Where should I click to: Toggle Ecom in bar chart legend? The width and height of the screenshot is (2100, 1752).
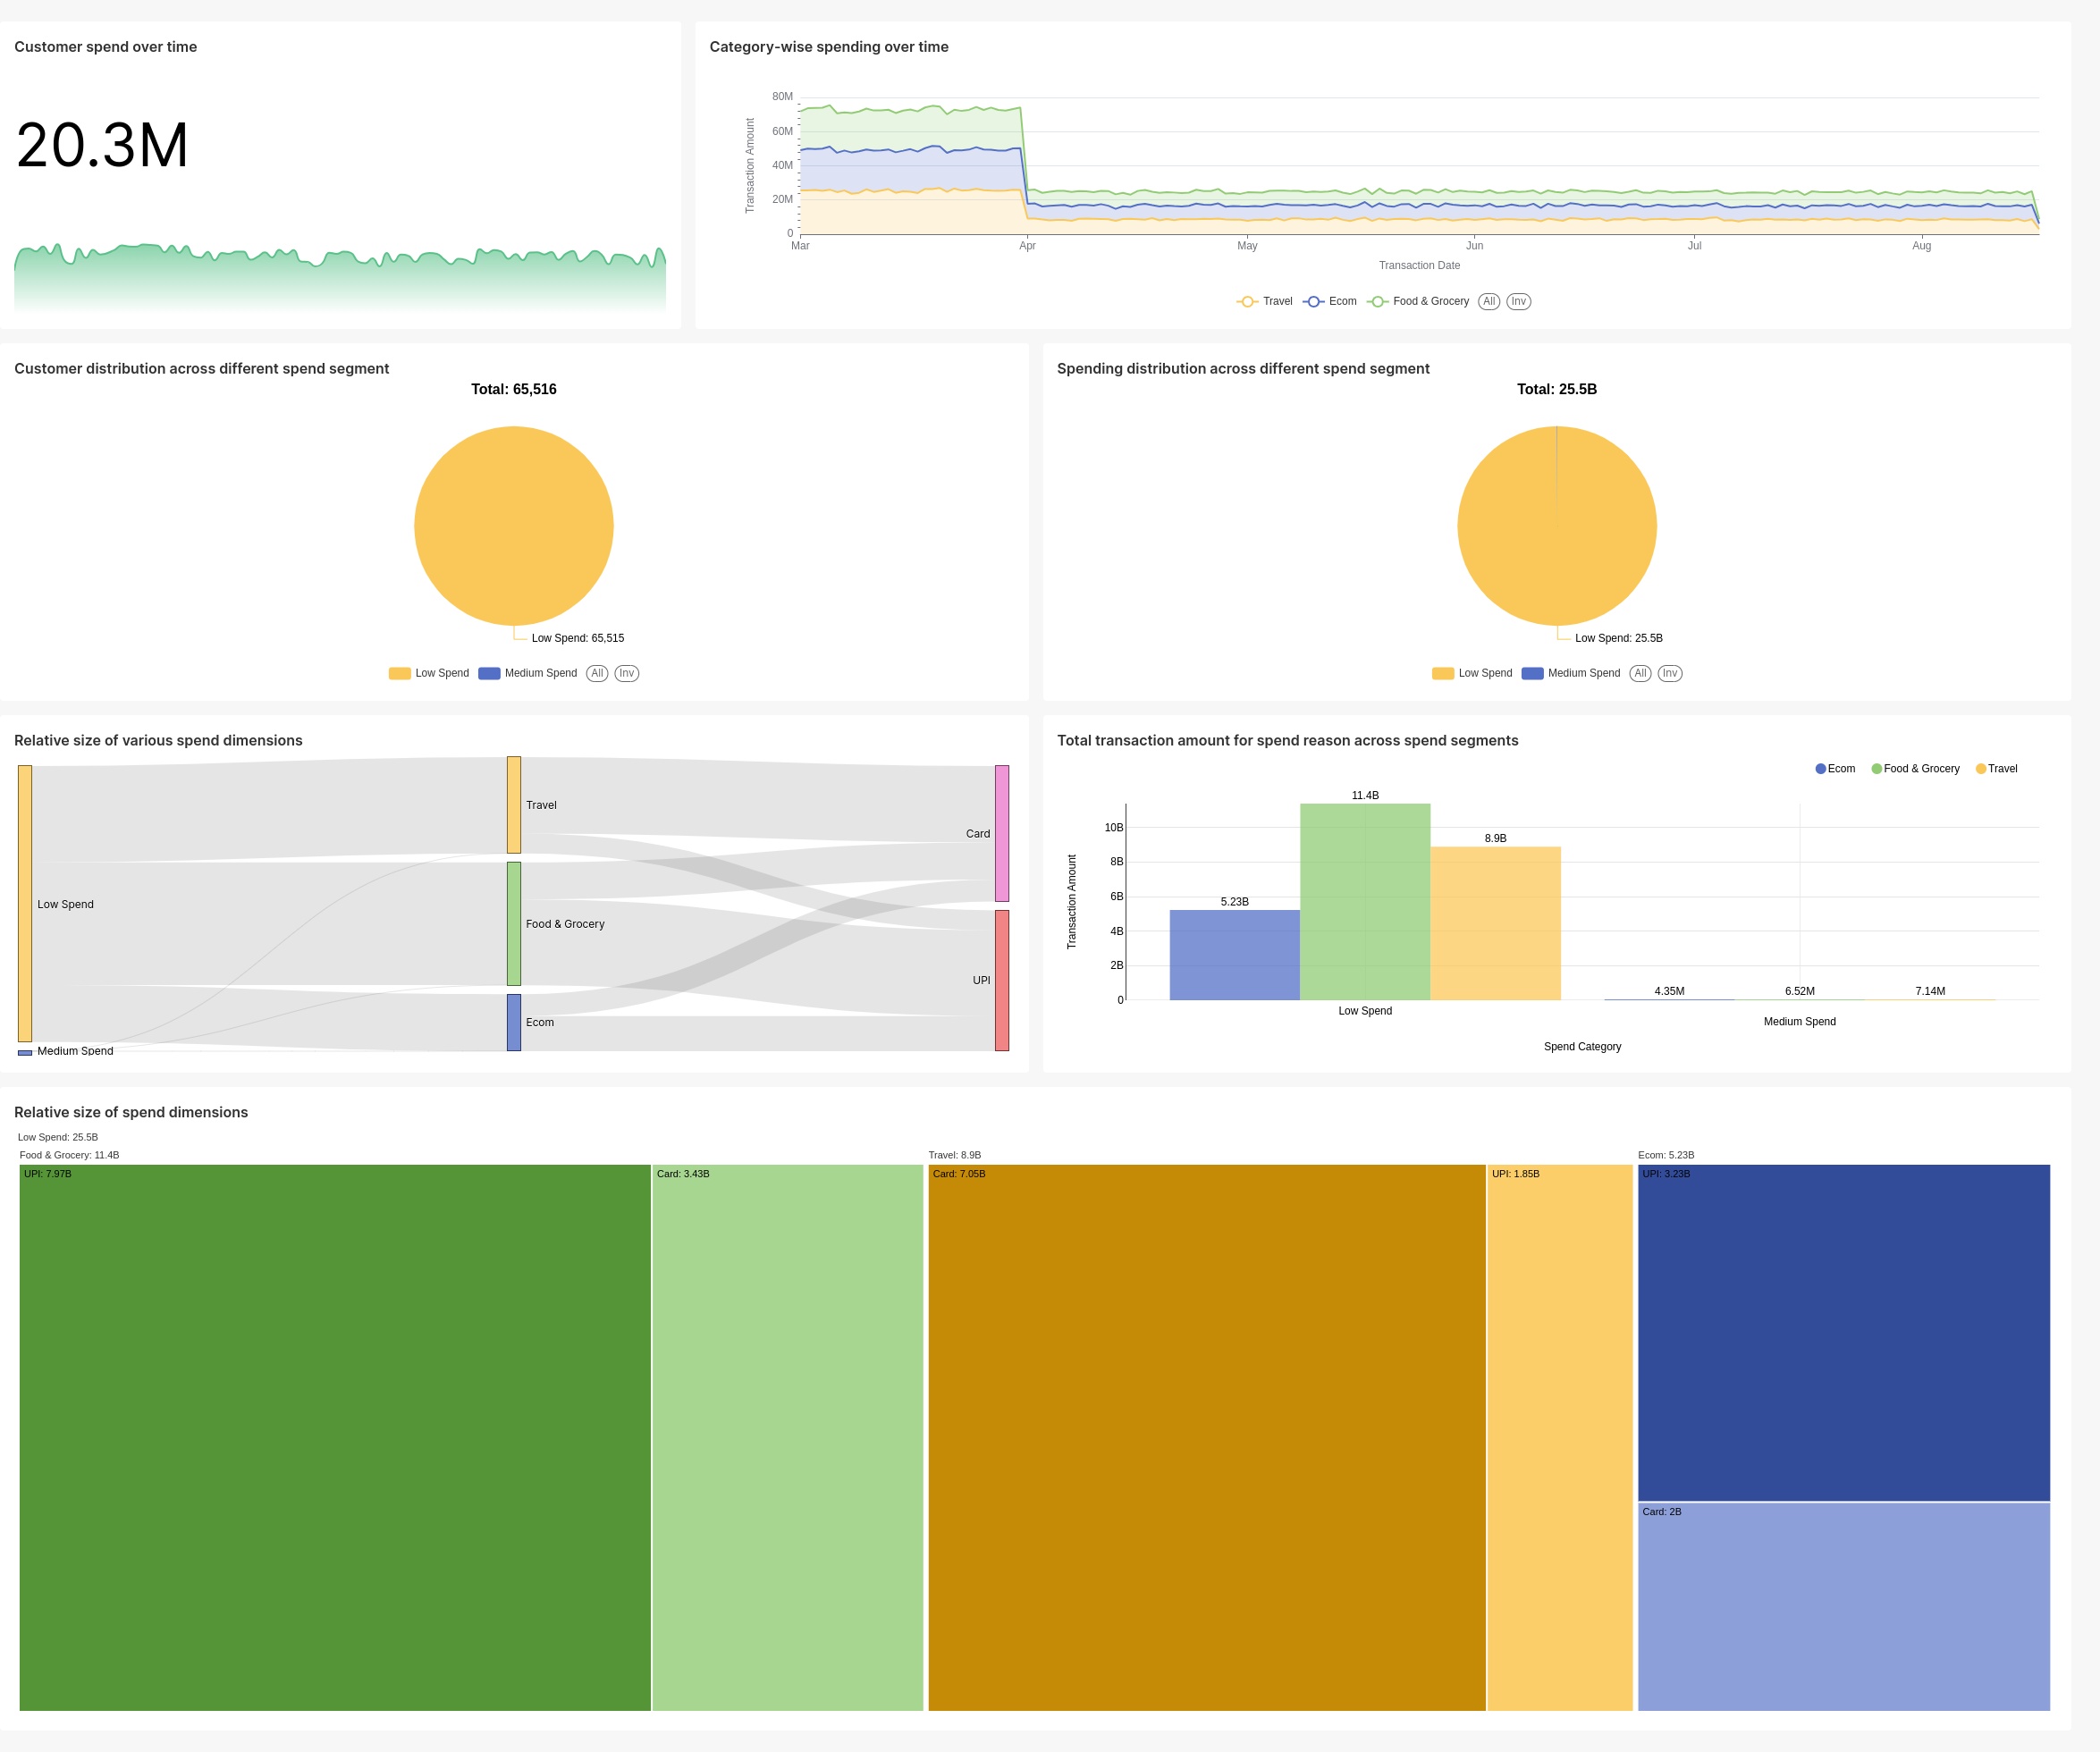(1835, 768)
